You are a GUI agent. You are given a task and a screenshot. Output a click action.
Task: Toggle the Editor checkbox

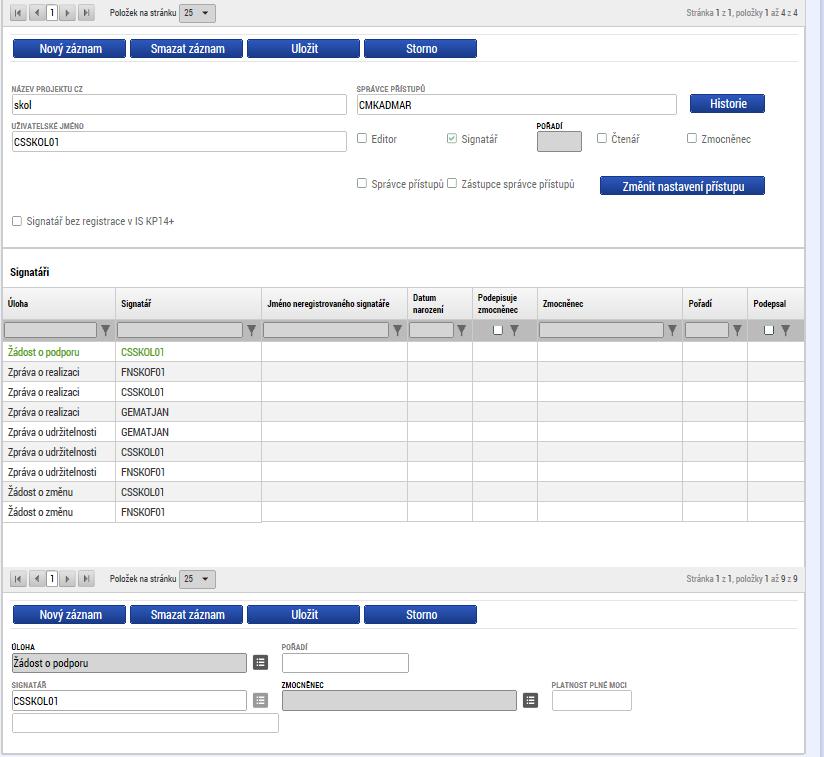(x=362, y=138)
